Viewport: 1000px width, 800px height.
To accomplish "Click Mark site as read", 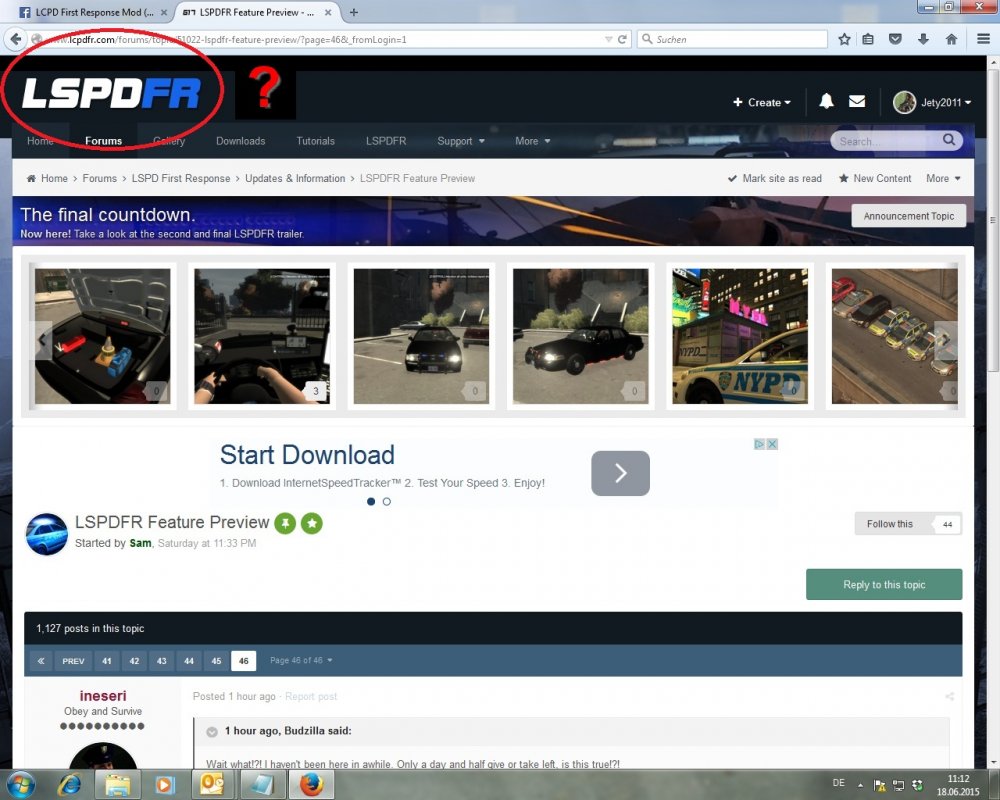I will (x=775, y=179).
